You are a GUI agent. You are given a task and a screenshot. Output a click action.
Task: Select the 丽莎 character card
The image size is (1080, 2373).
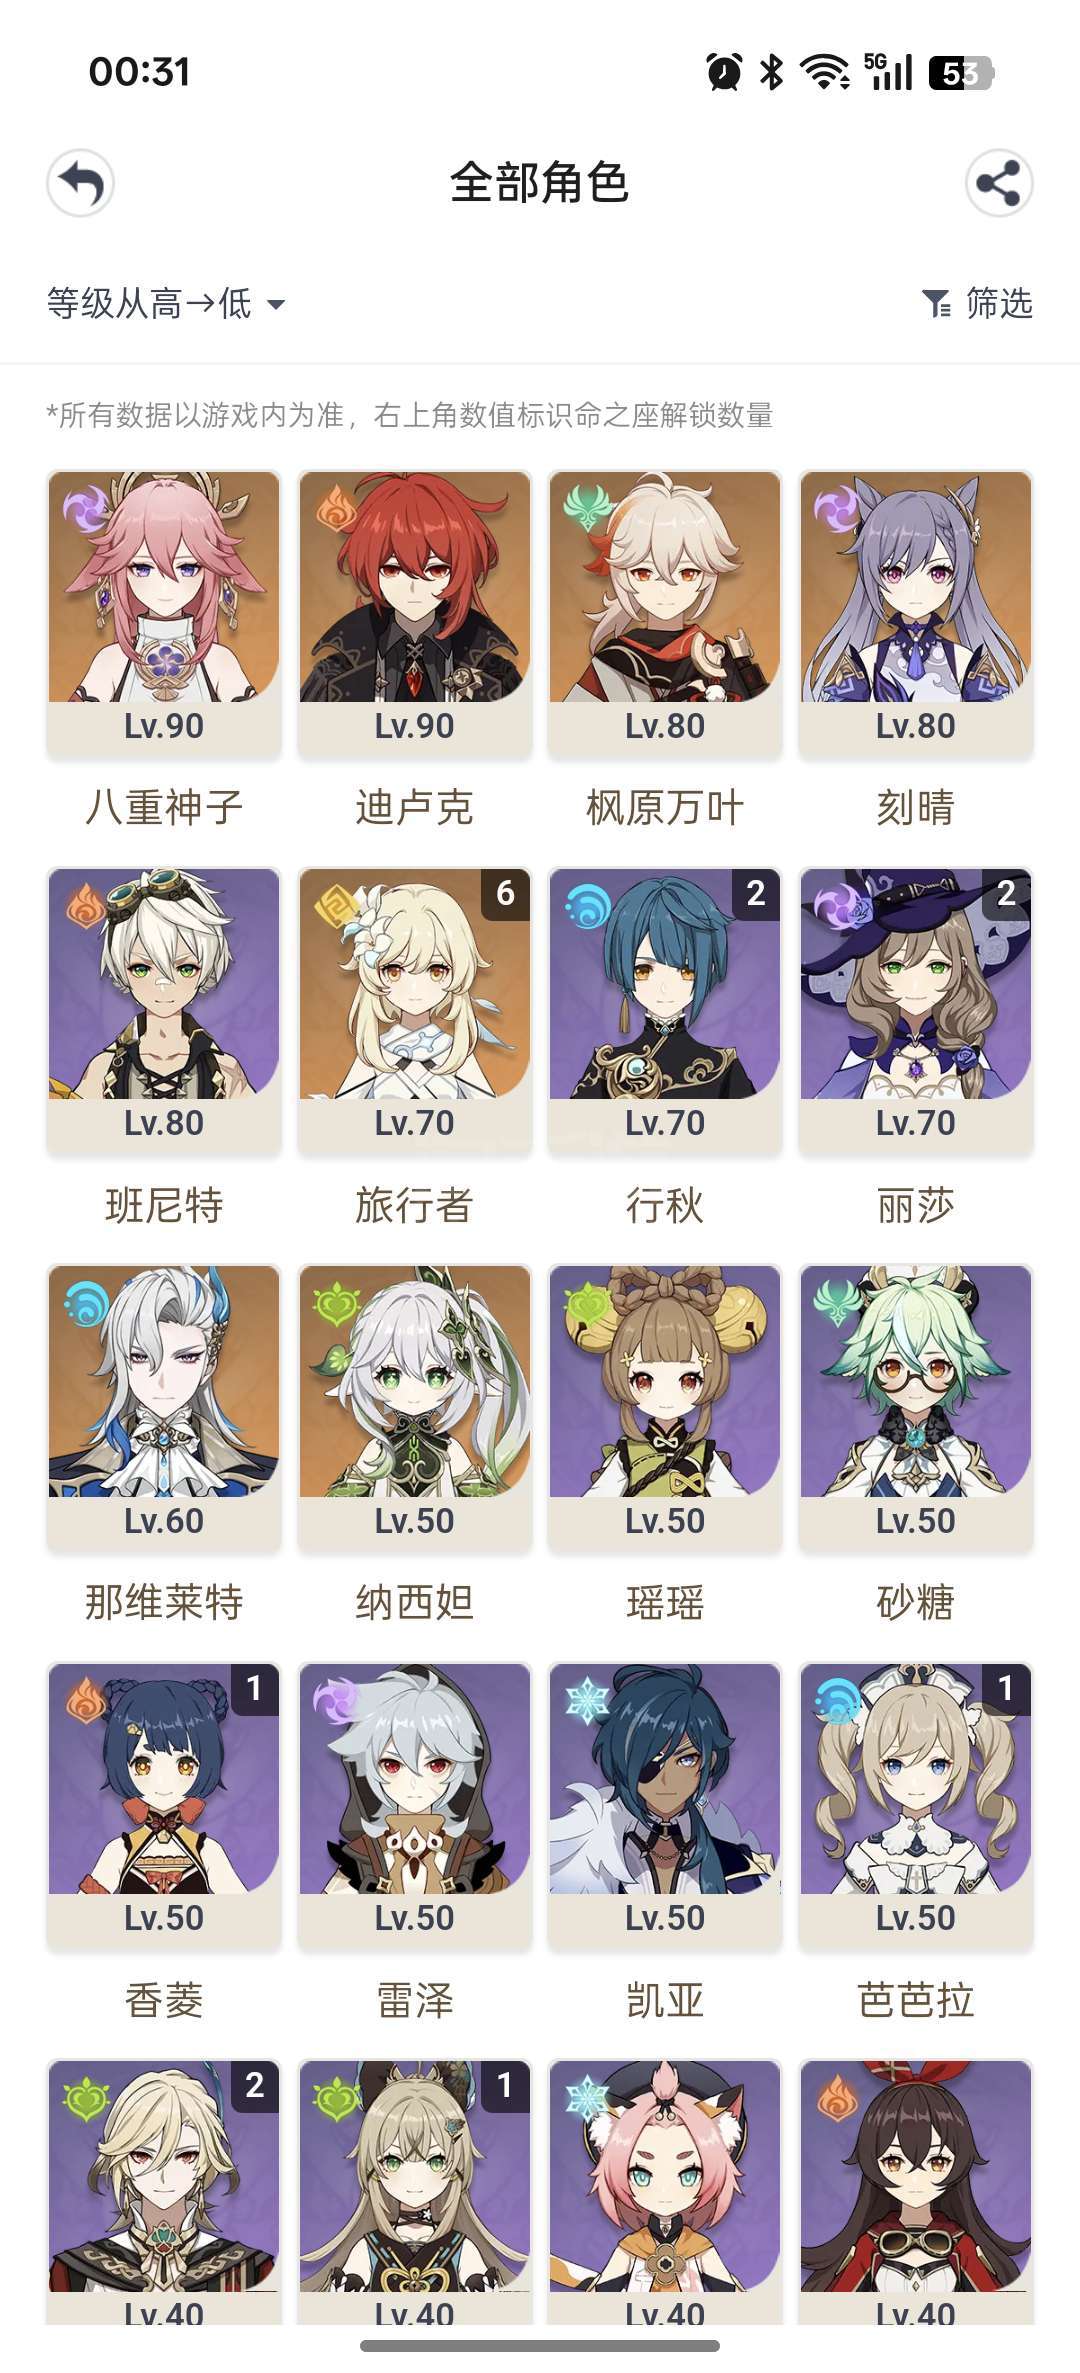[916, 1047]
